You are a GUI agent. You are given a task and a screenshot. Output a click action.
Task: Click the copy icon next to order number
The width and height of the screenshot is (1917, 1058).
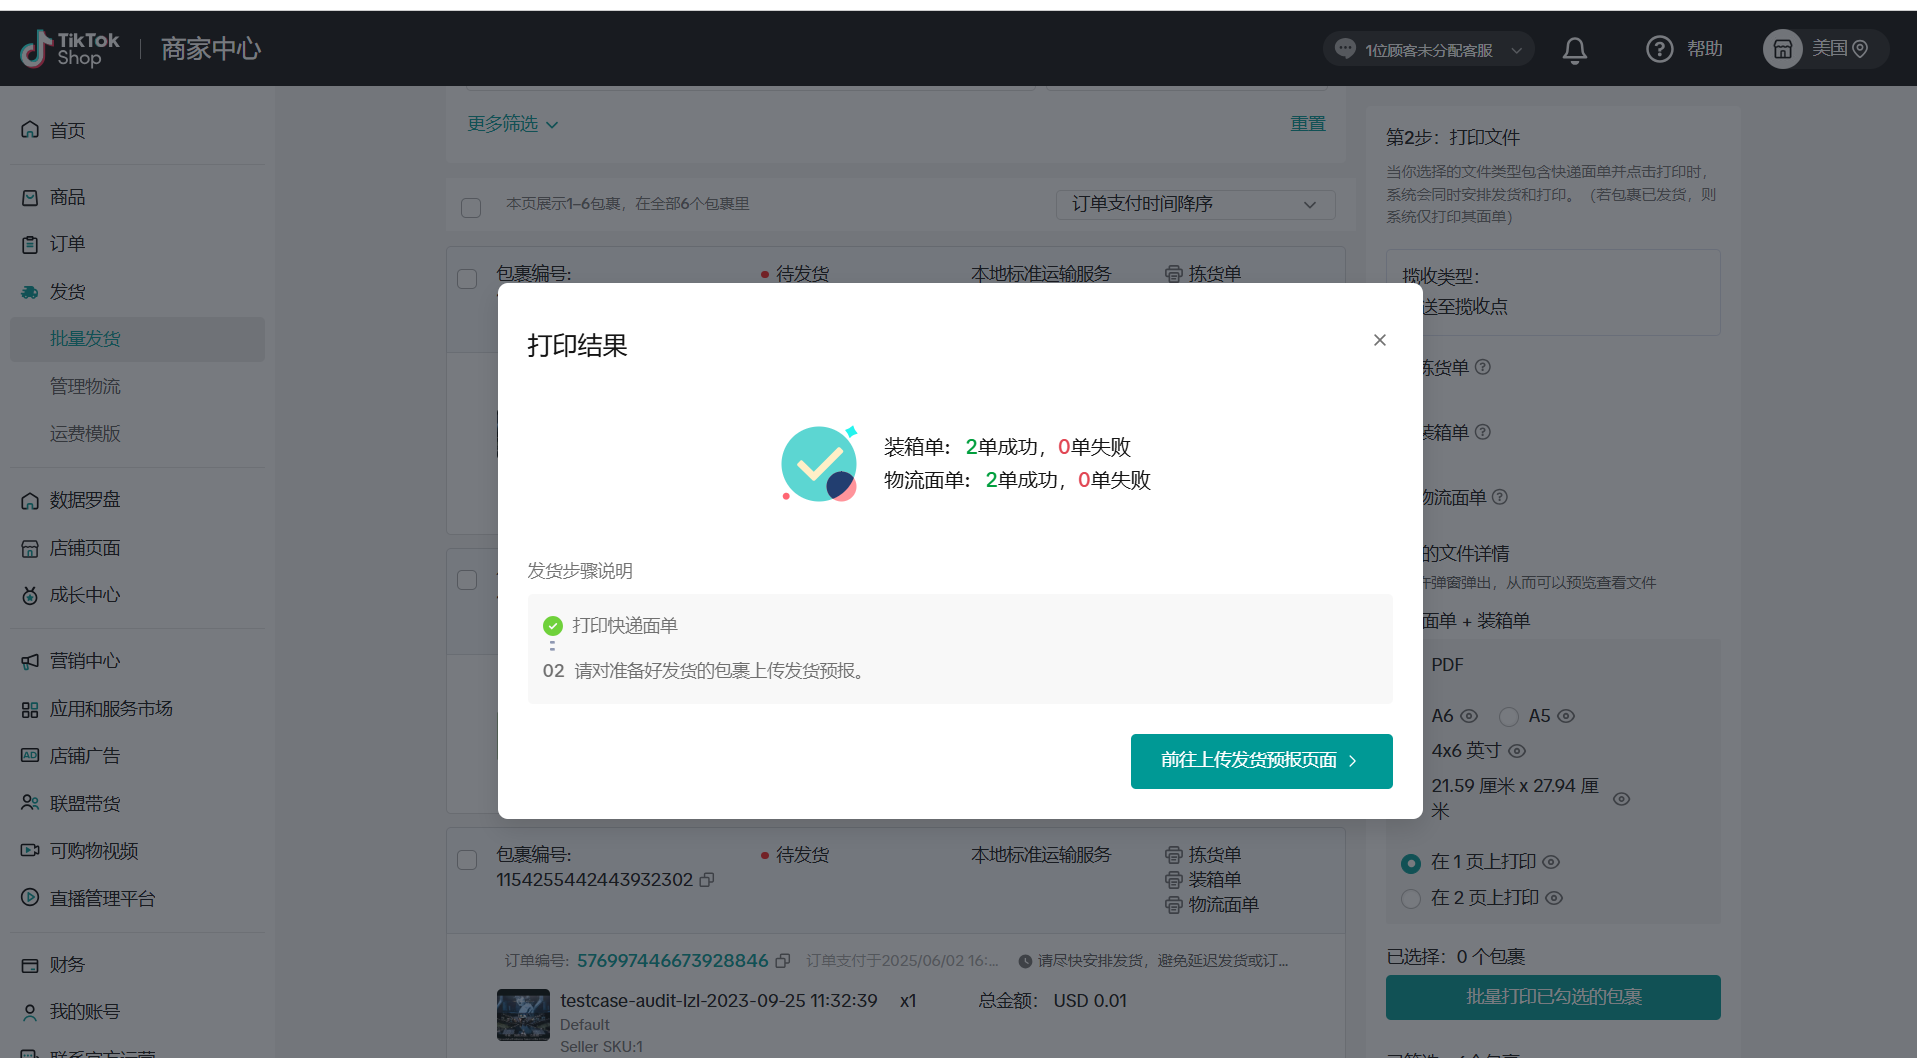[783, 961]
